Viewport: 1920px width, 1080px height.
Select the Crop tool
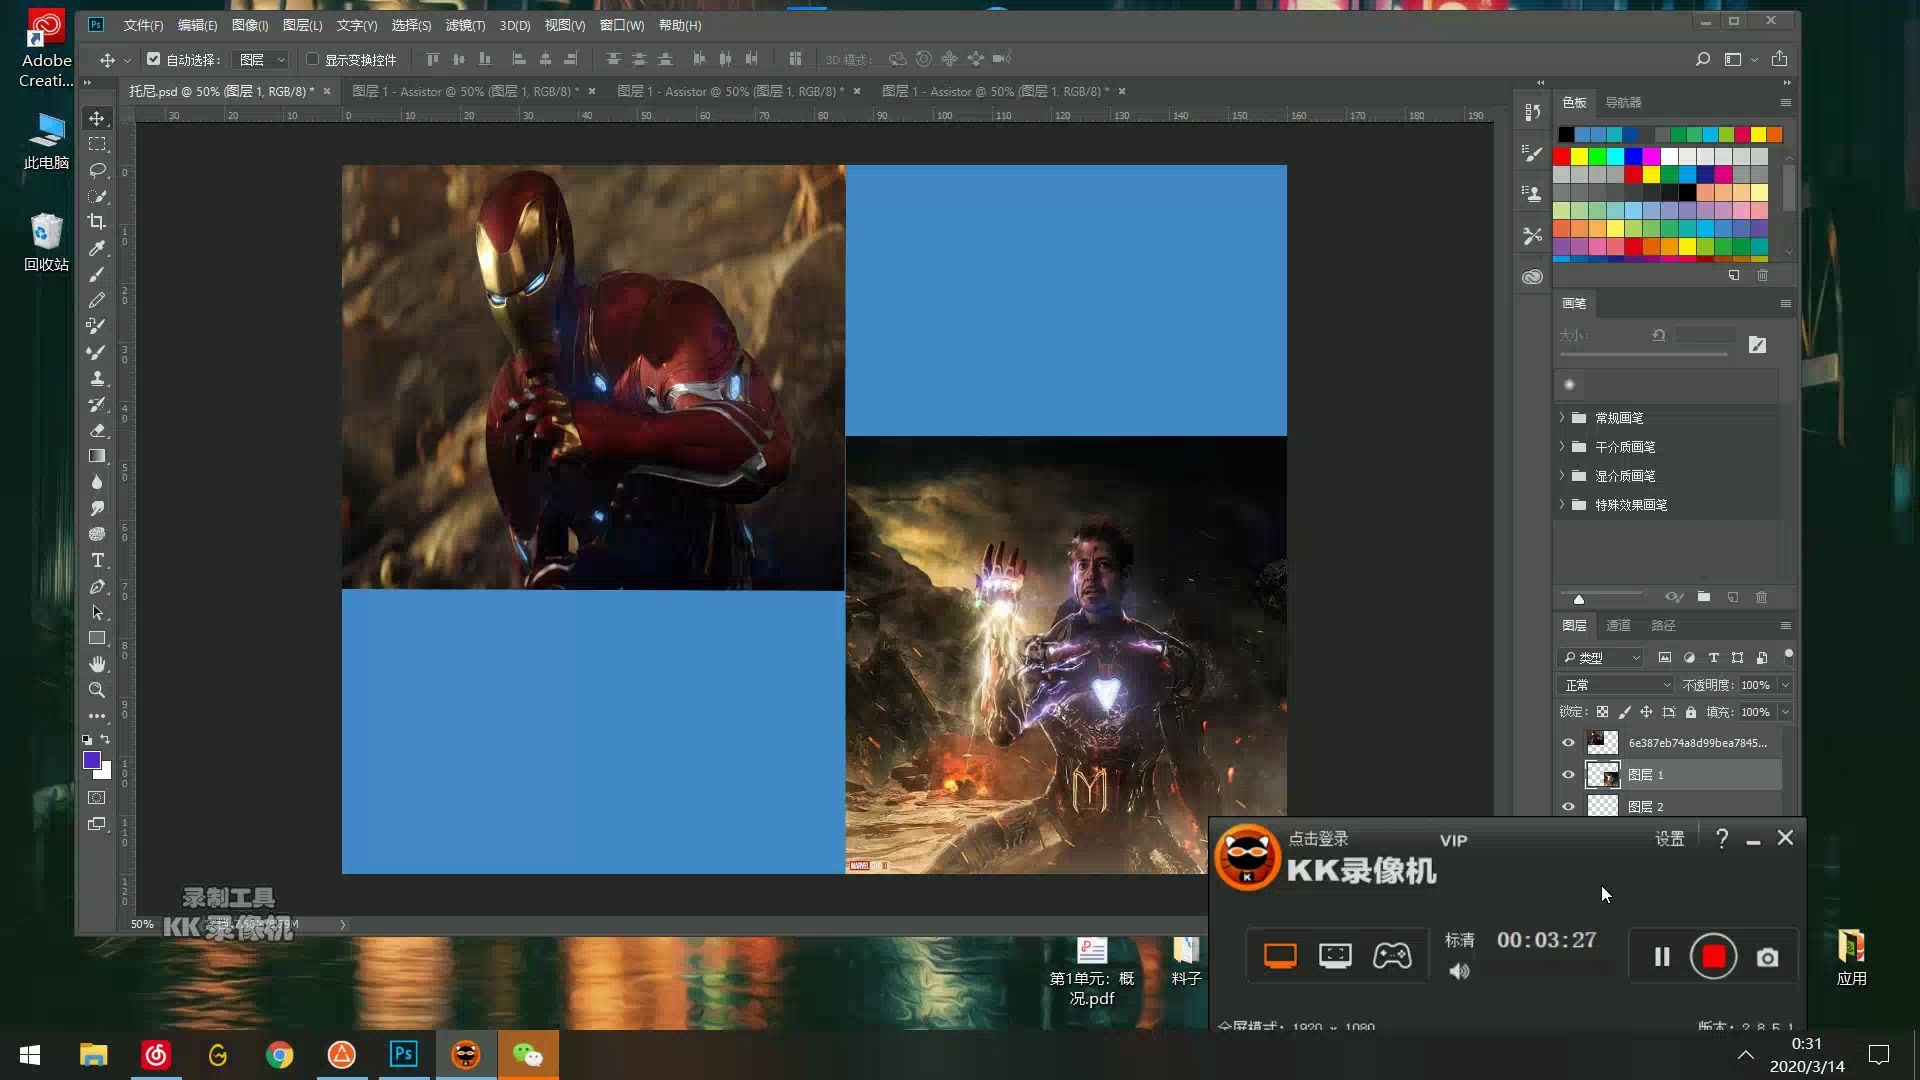tap(97, 222)
